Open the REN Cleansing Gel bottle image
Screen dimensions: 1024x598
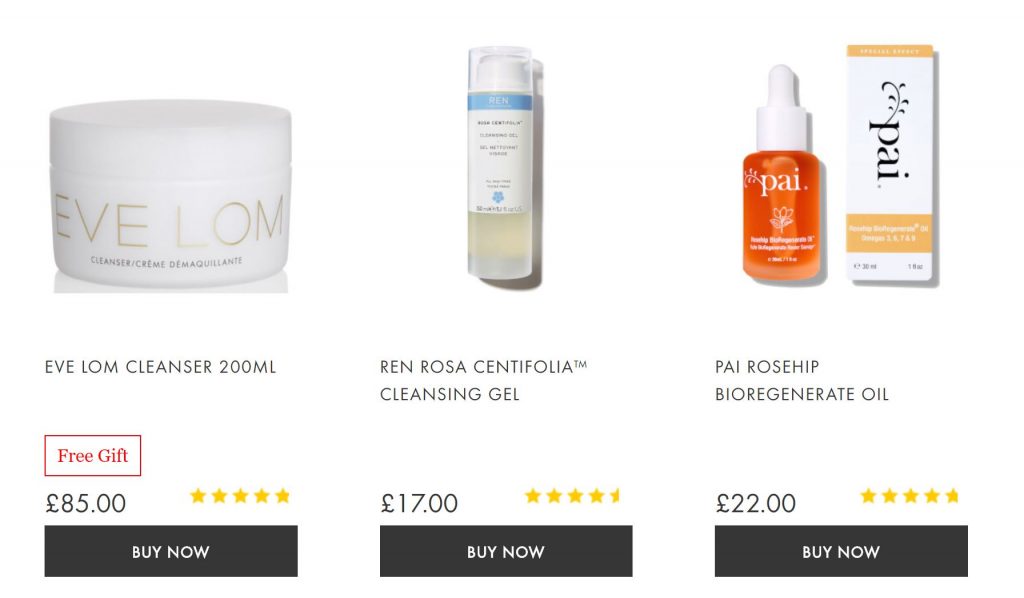pos(505,167)
